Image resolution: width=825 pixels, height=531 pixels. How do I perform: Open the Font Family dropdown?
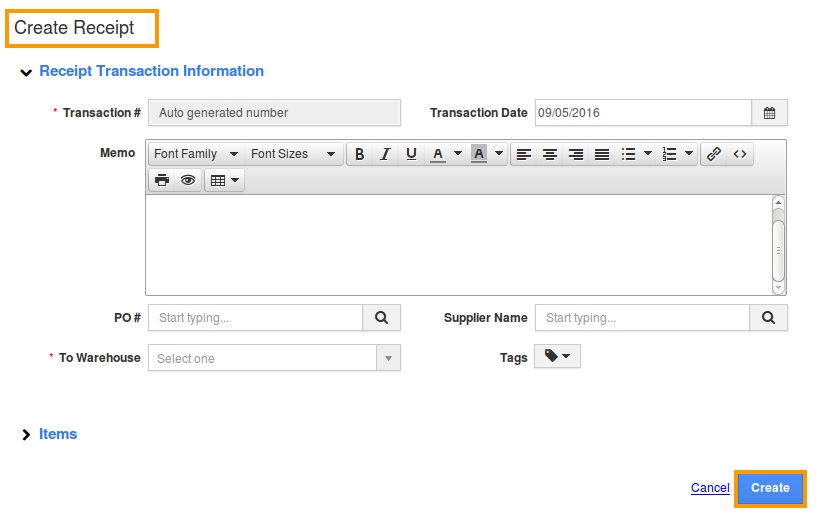click(x=196, y=154)
